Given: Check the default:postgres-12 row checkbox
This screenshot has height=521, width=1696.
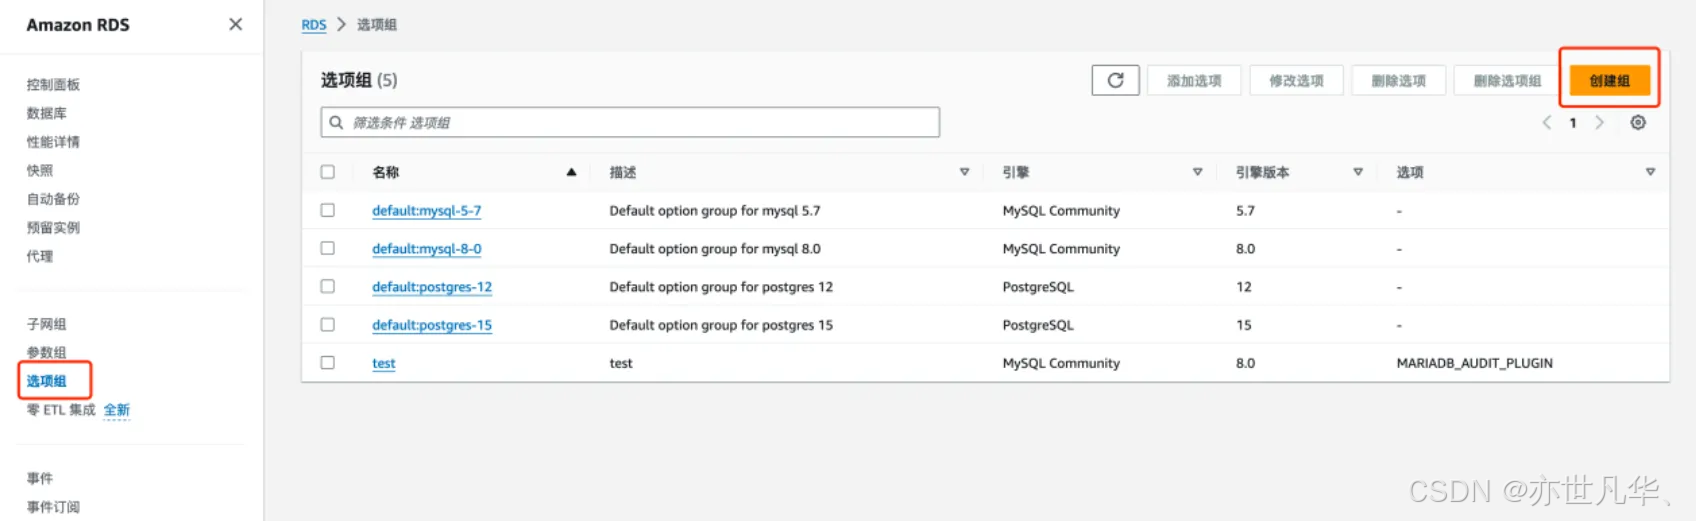Looking at the screenshot, I should coord(327,286).
